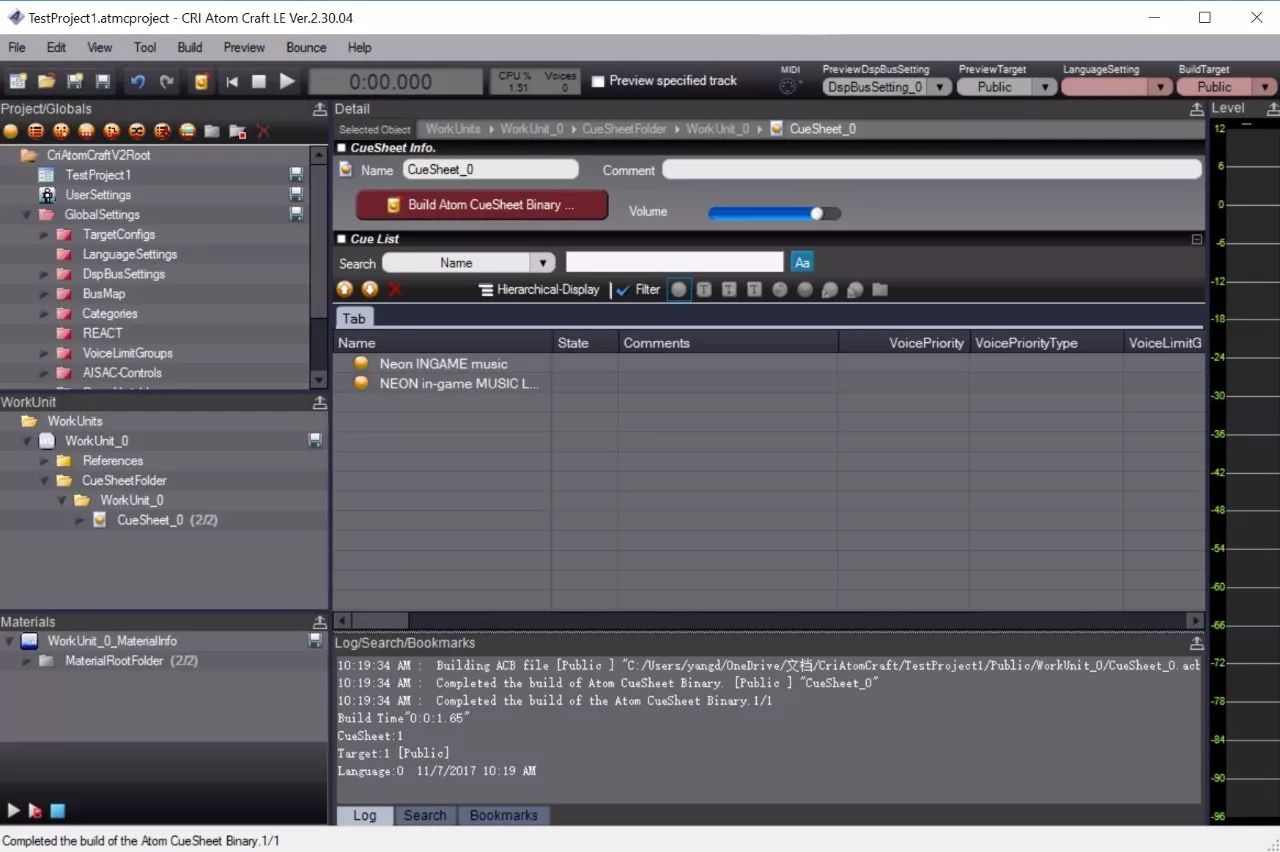
Task: Click save icon next to WorkUnit_0
Action: [315, 440]
